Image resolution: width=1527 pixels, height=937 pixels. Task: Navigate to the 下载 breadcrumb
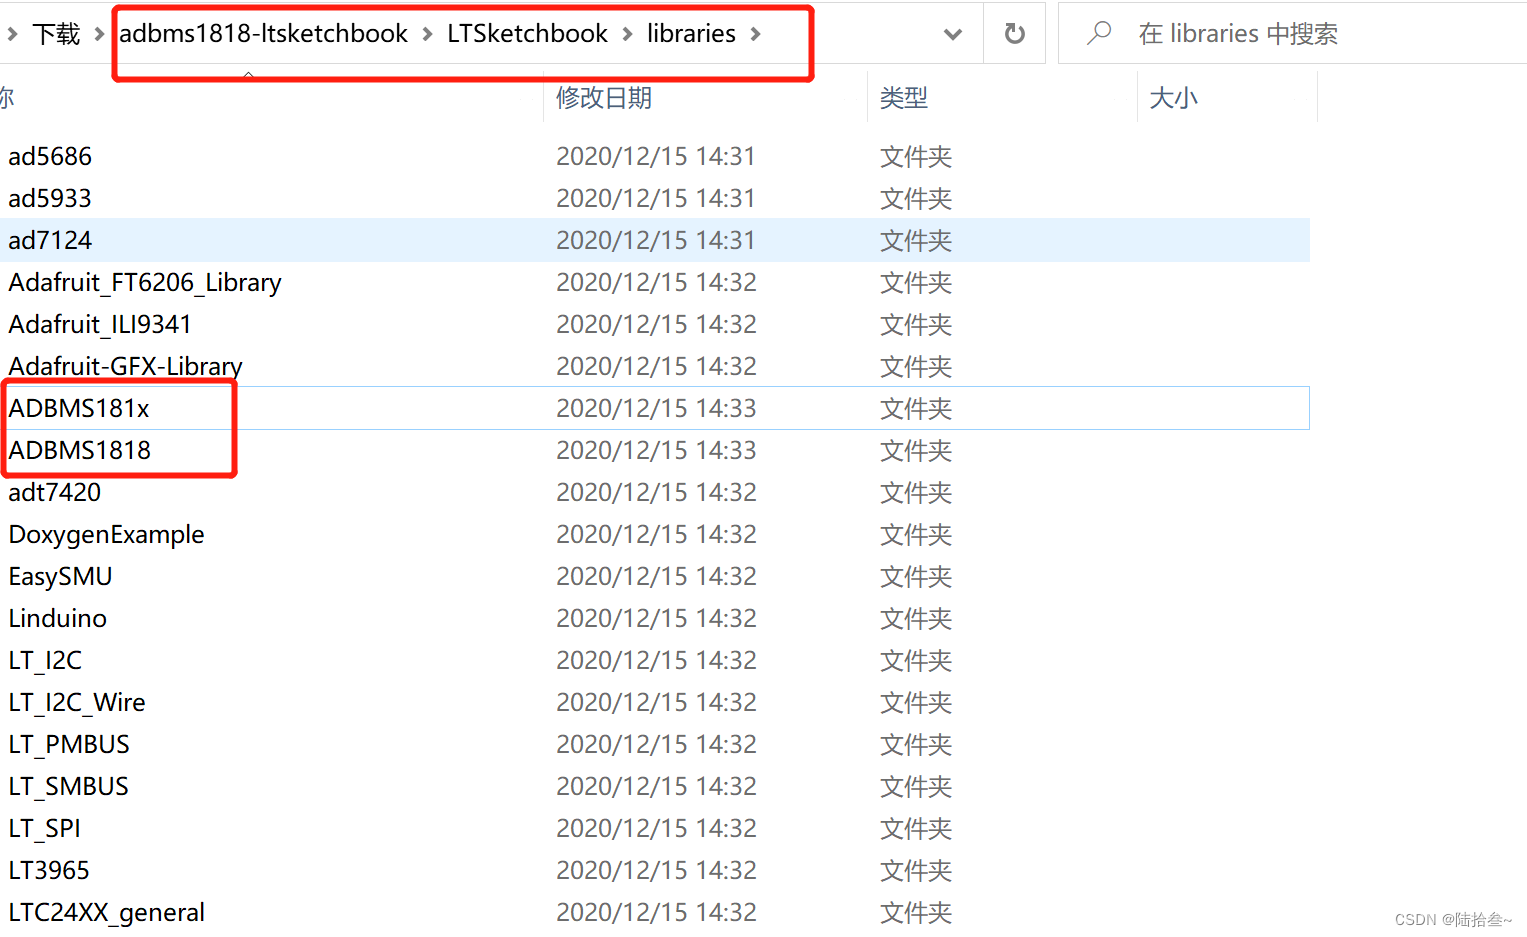[57, 33]
